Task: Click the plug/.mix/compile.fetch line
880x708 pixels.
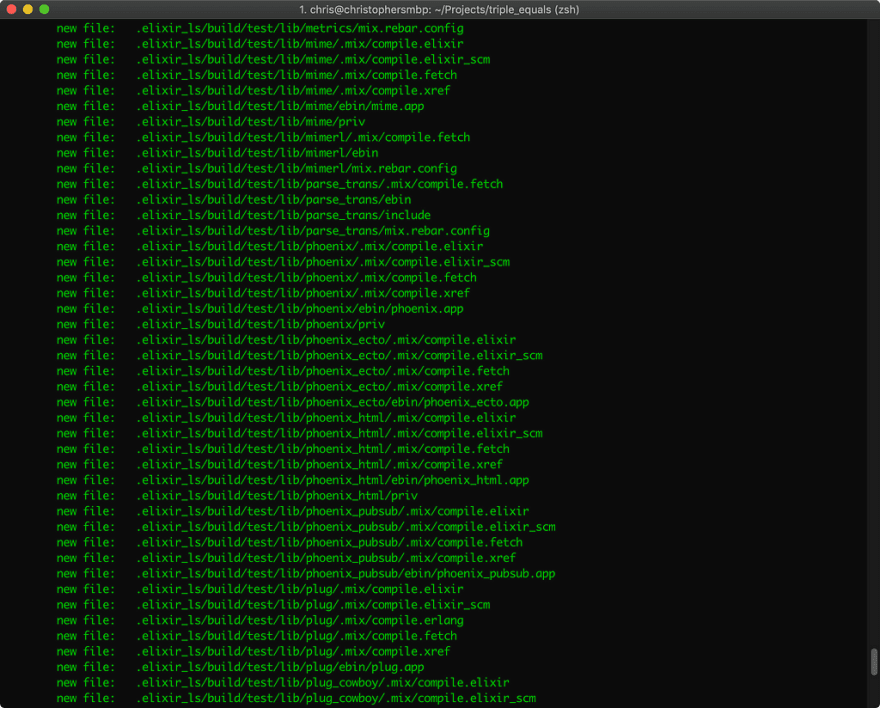Action: click(256, 636)
